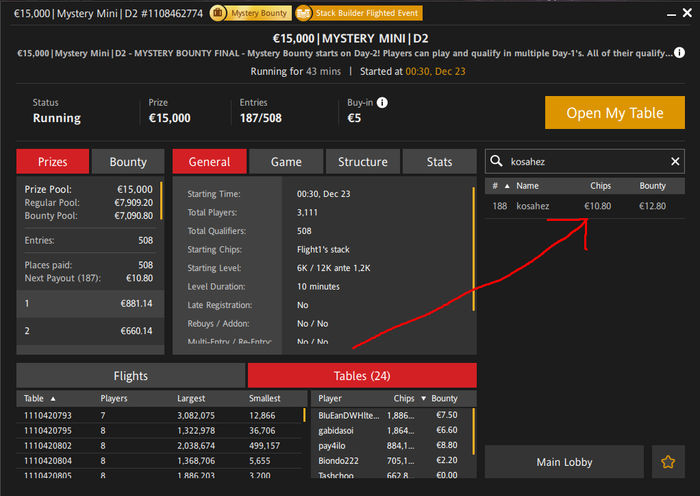Click Next Payout €10.80 value
This screenshot has width=700, height=496.
(x=139, y=278)
